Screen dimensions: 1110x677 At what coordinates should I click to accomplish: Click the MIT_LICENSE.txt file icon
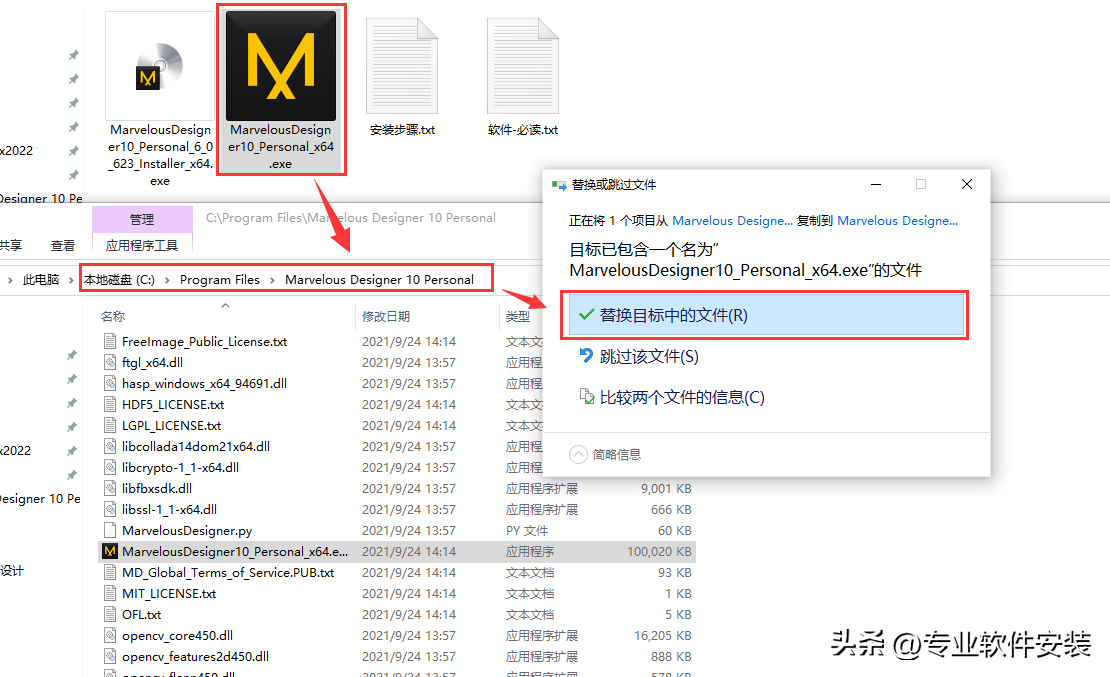click(x=110, y=593)
